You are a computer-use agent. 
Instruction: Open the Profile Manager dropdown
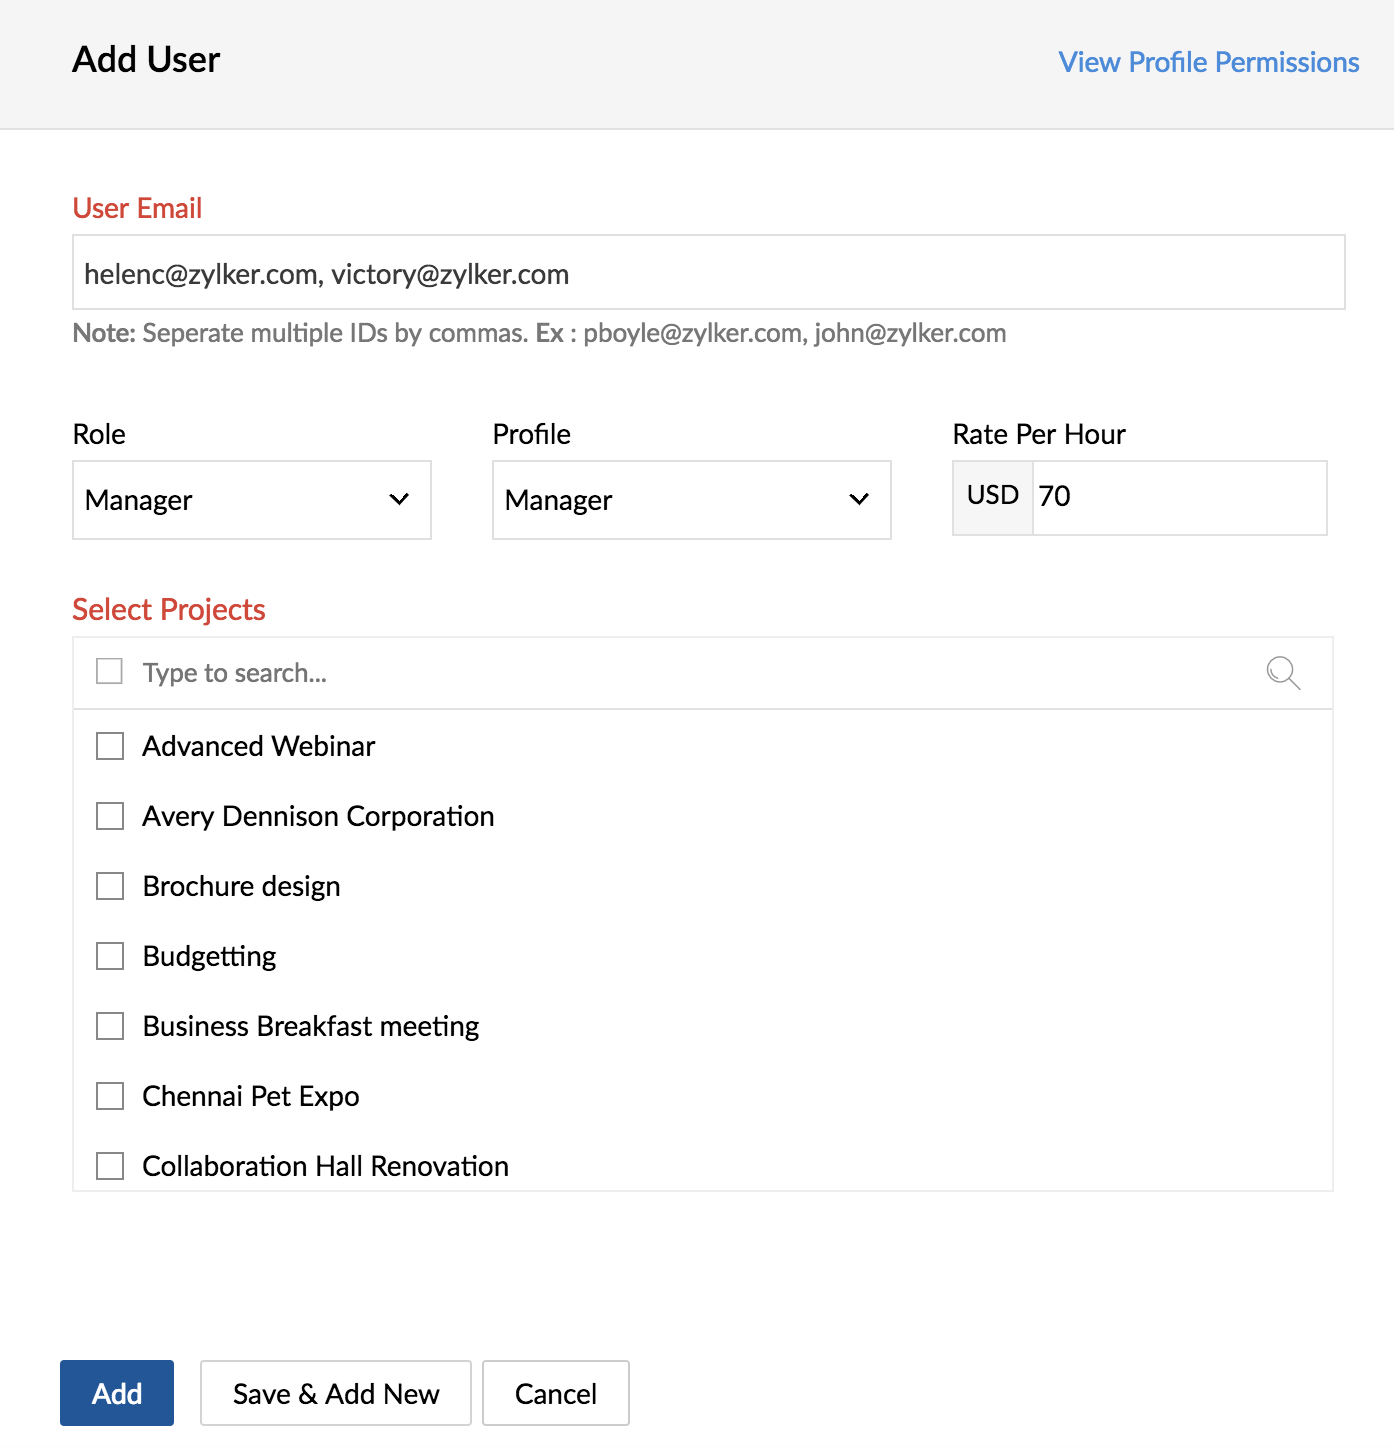692,500
